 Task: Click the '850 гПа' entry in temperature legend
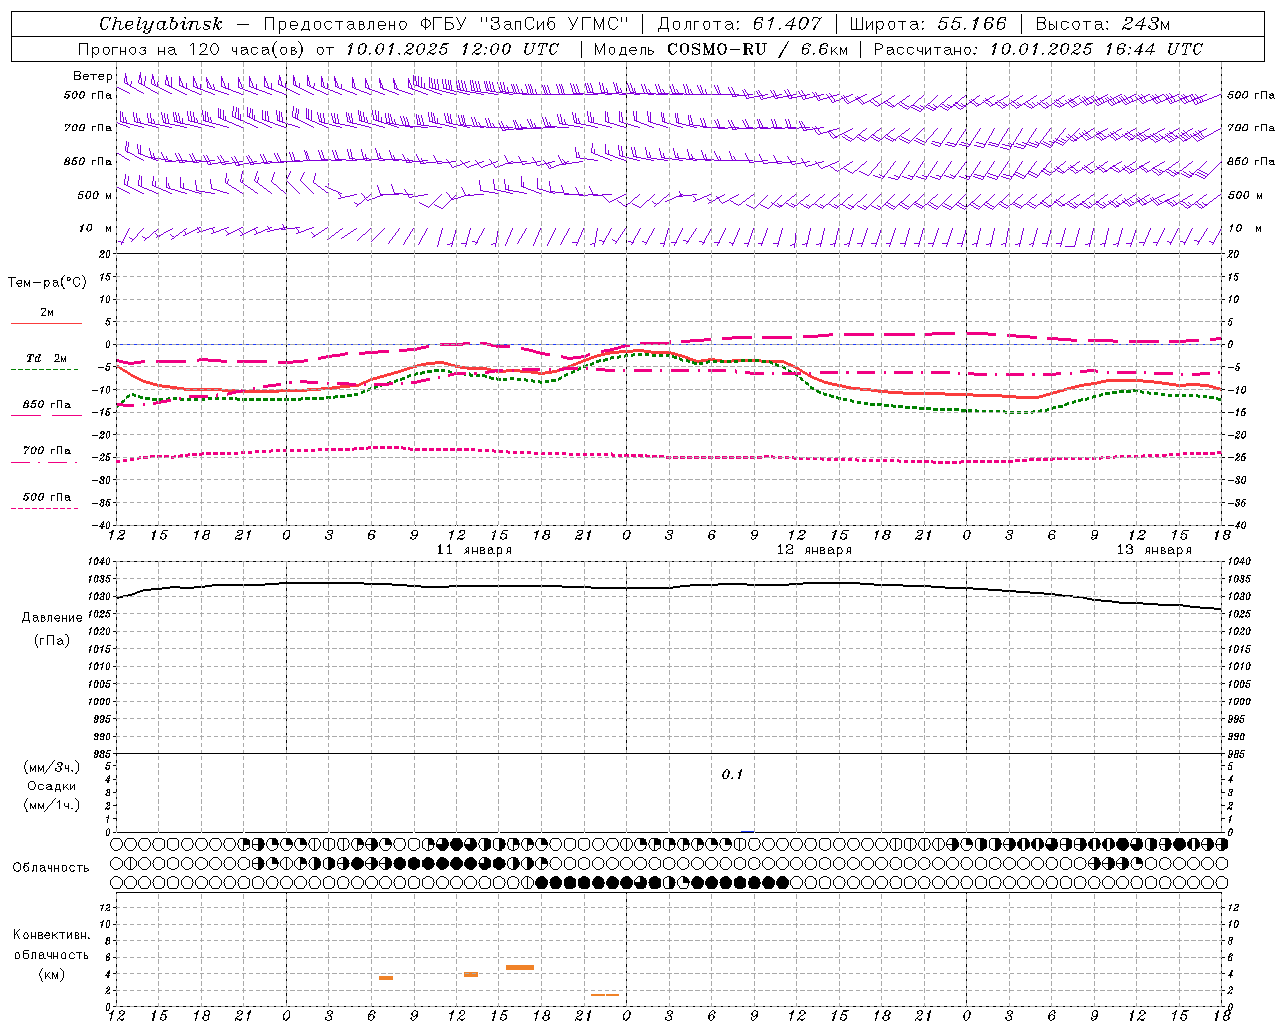coord(47,405)
